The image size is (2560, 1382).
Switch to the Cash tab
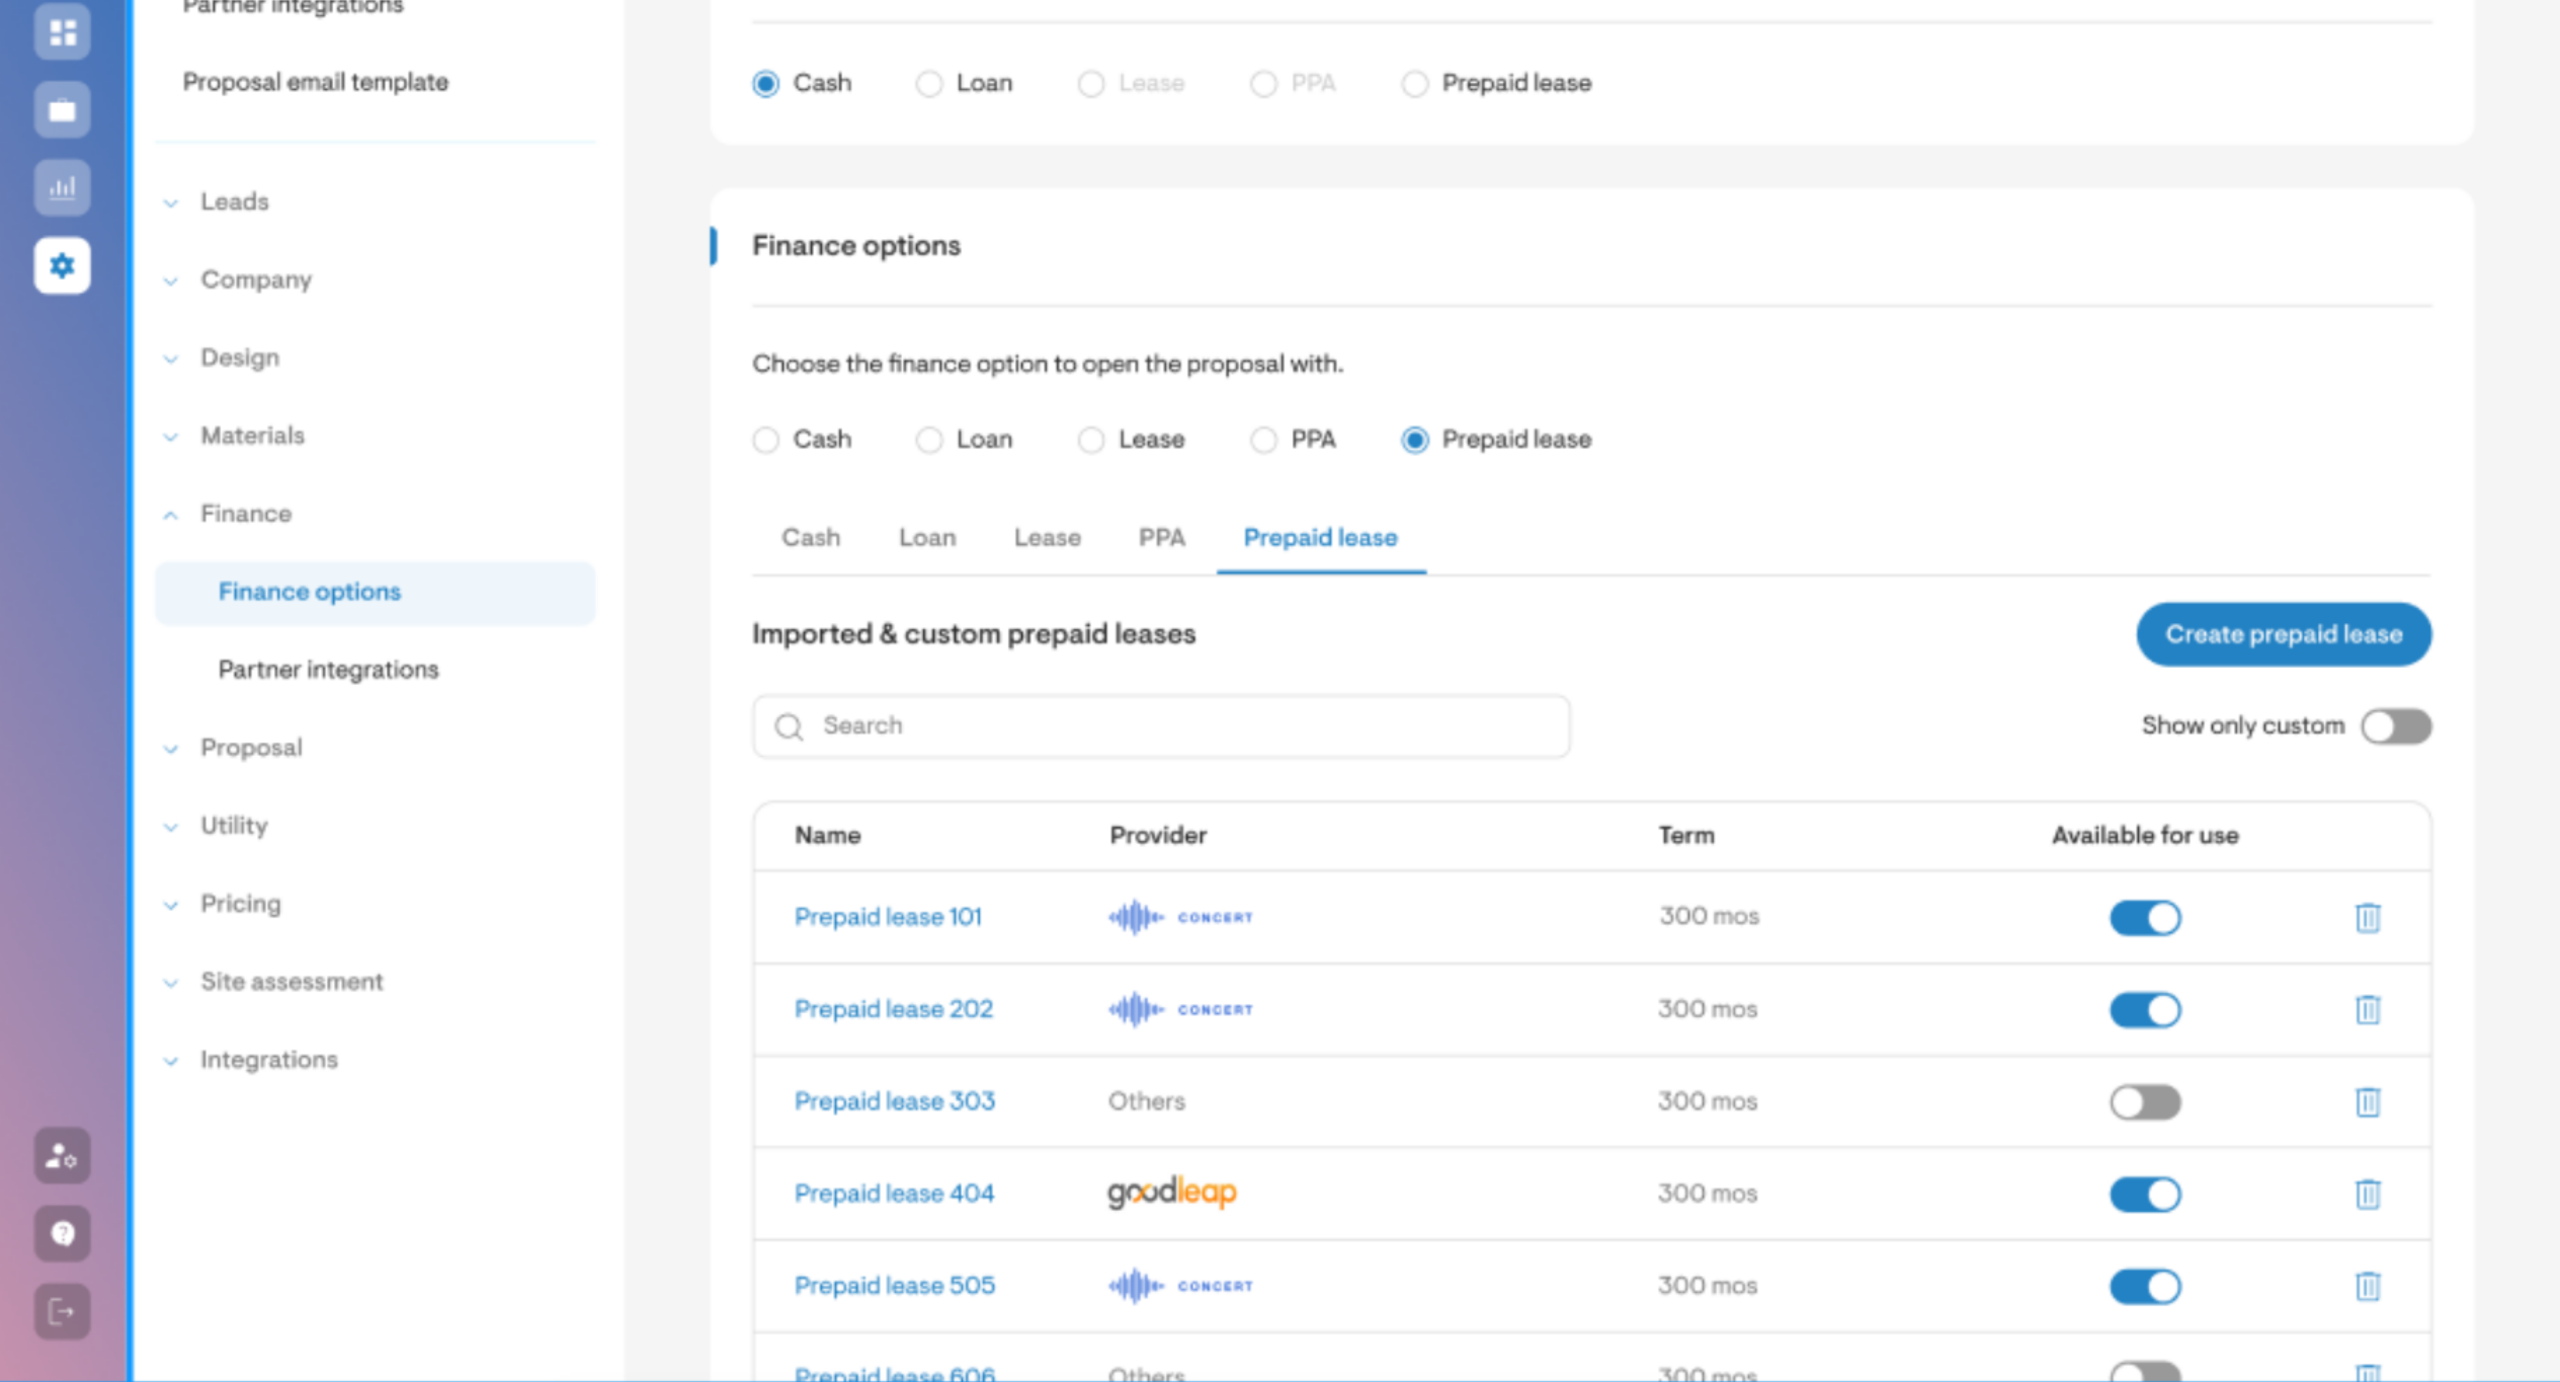pyautogui.click(x=811, y=538)
